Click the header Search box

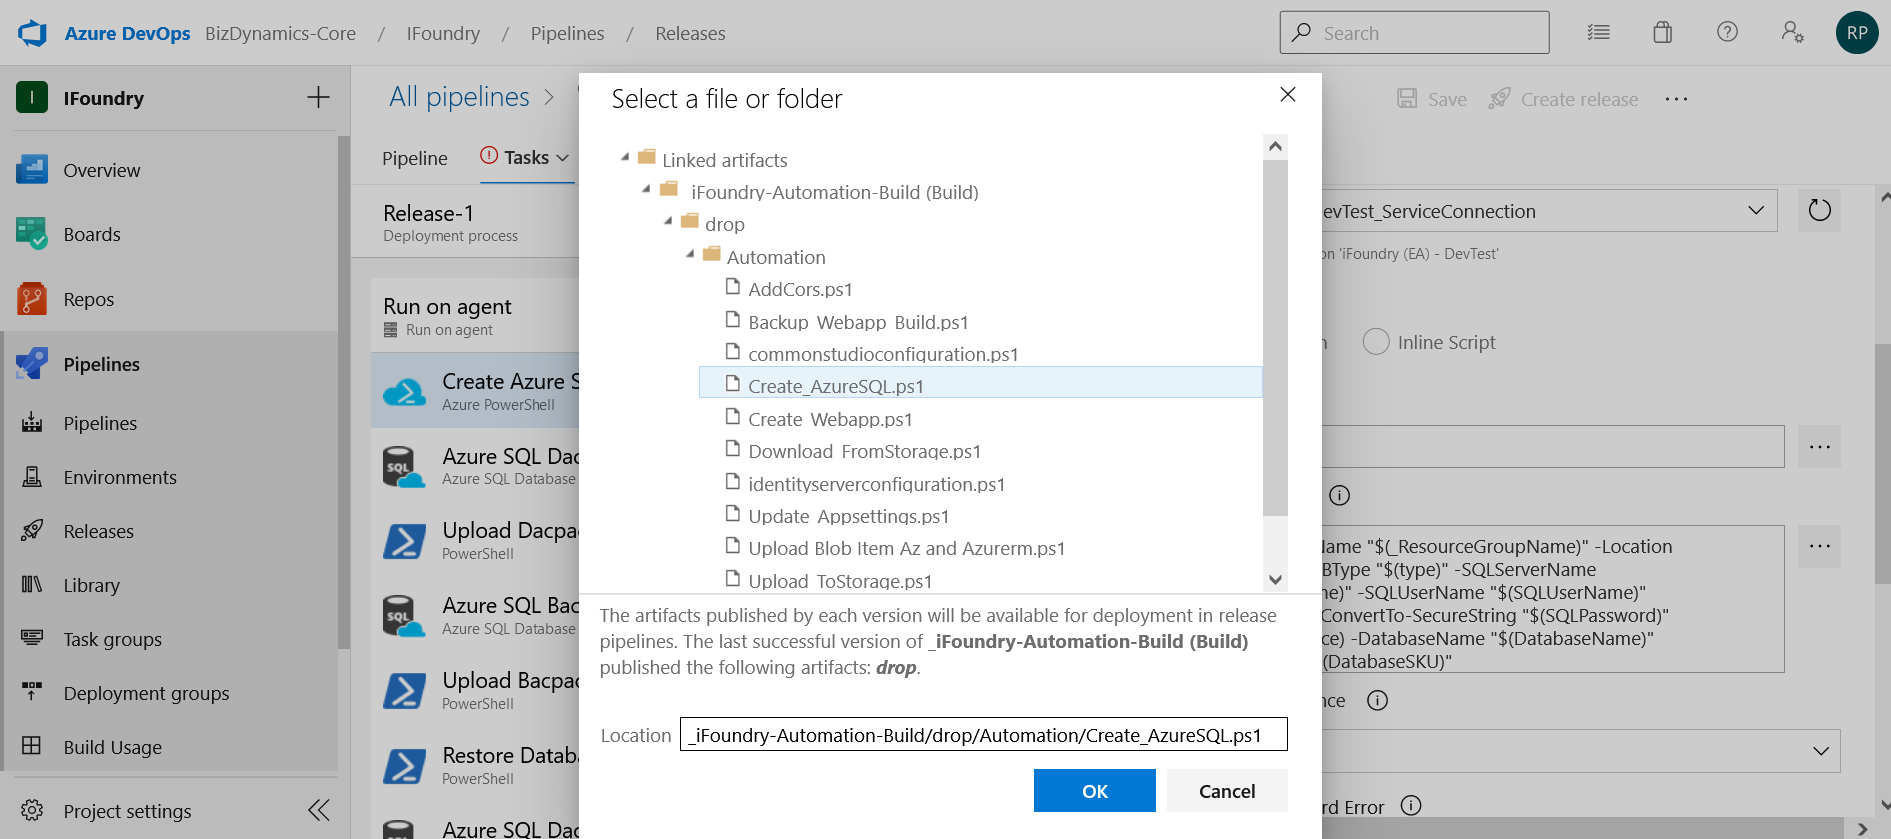pyautogui.click(x=1414, y=33)
